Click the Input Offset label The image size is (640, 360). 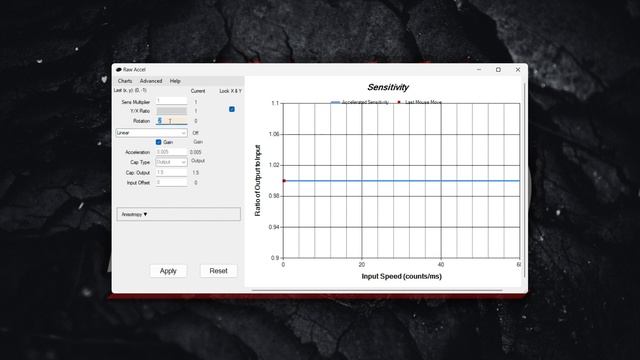tap(138, 183)
